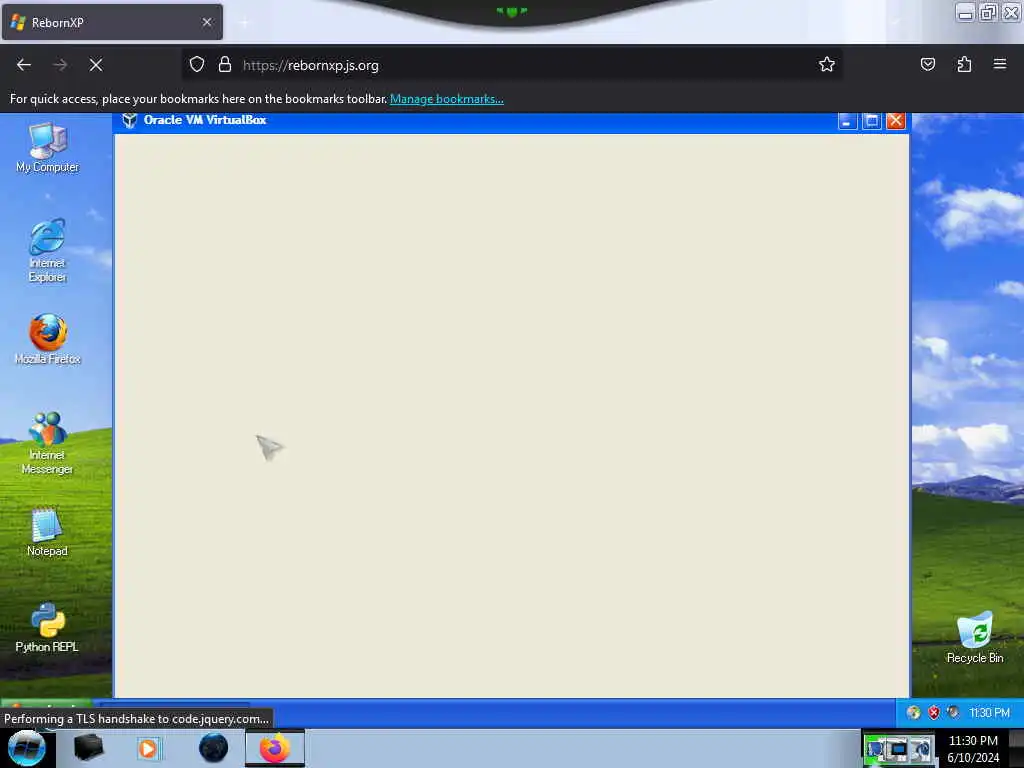Open the tracking protection shield
1024x768 pixels.
point(197,65)
